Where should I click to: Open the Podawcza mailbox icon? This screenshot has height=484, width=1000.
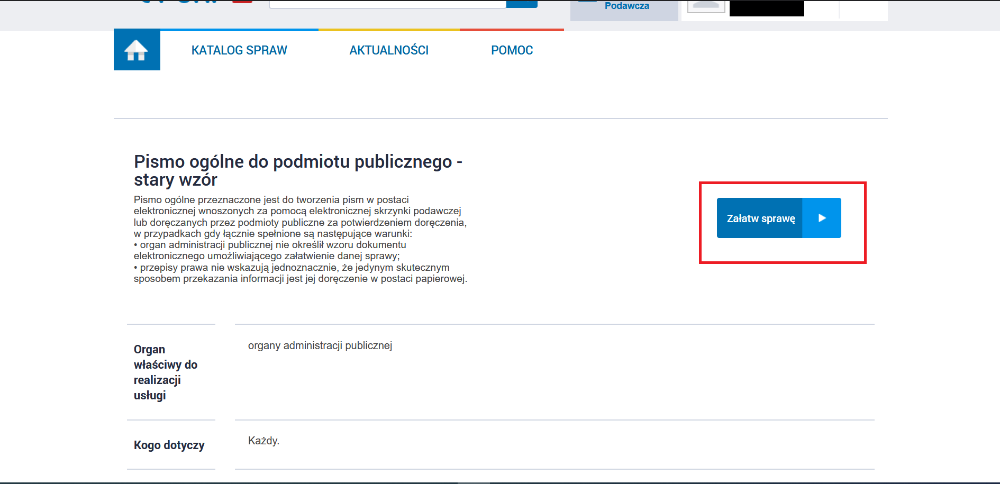[588, 3]
